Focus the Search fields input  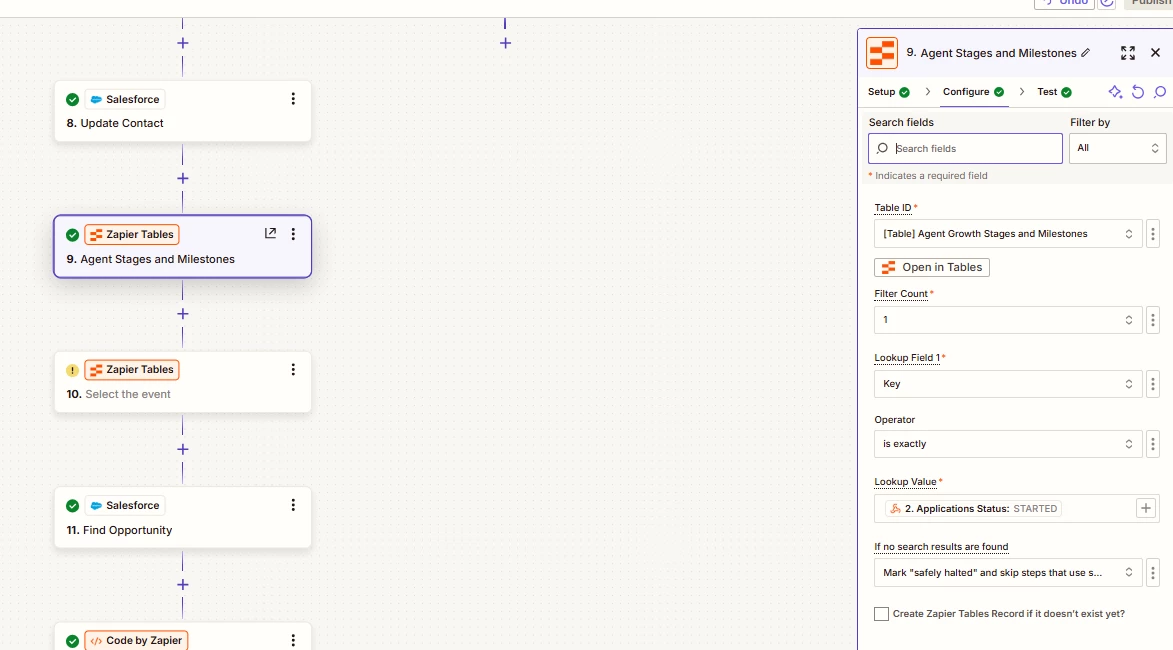tap(965, 148)
